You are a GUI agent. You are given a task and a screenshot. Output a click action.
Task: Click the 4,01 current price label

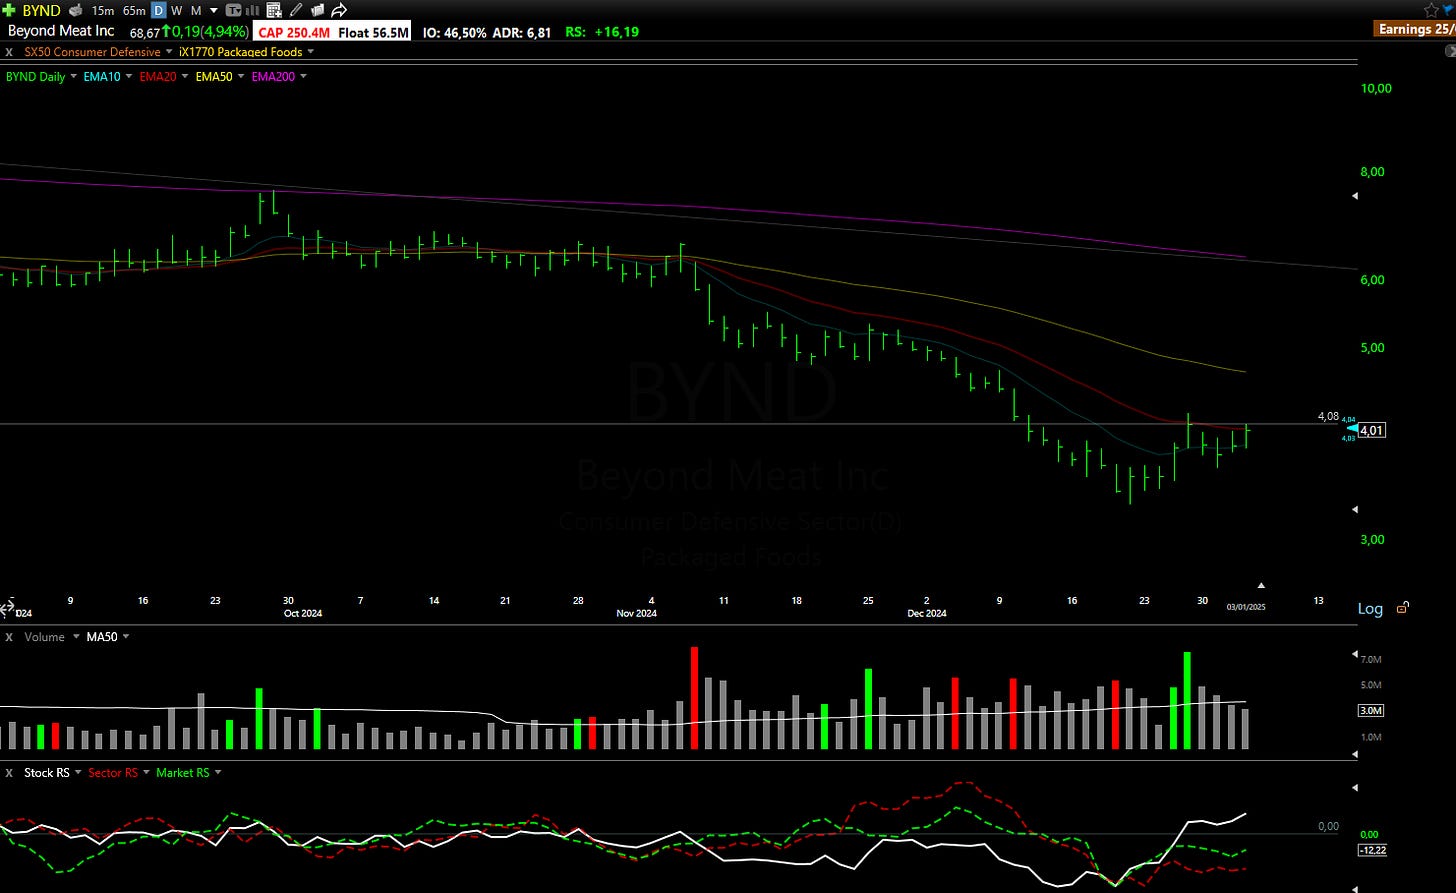1372,430
